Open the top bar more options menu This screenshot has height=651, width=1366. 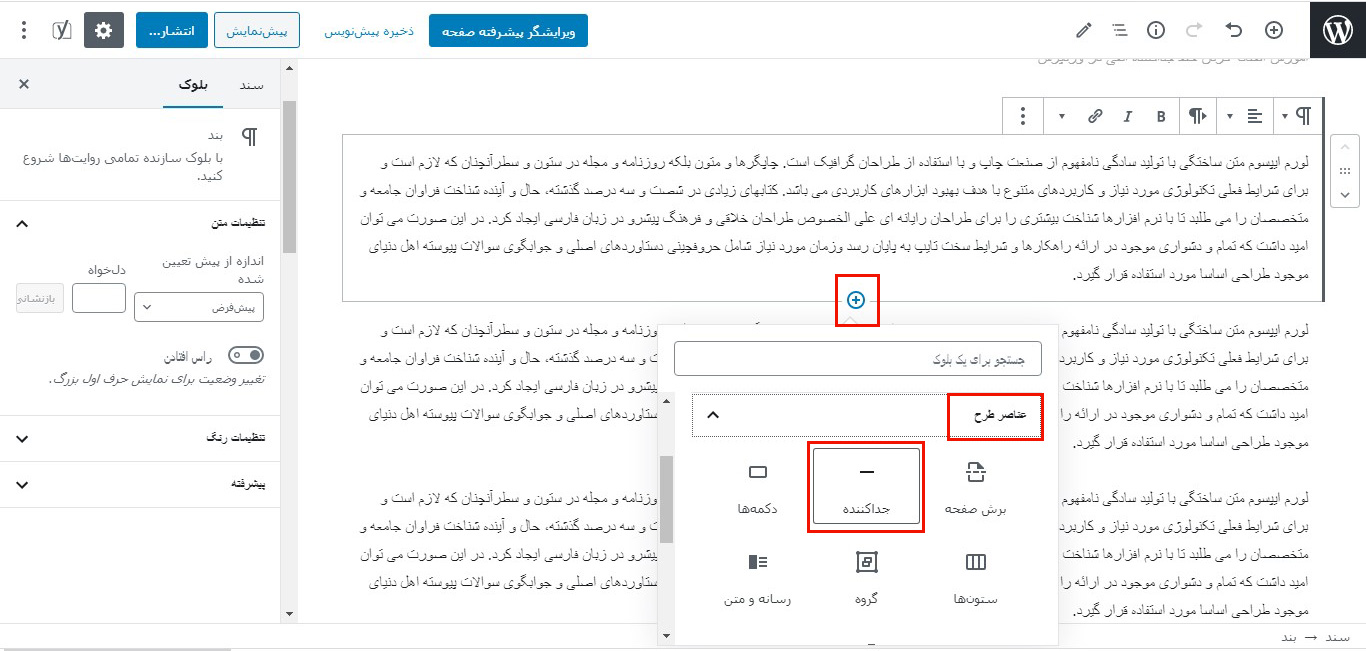click(24, 30)
